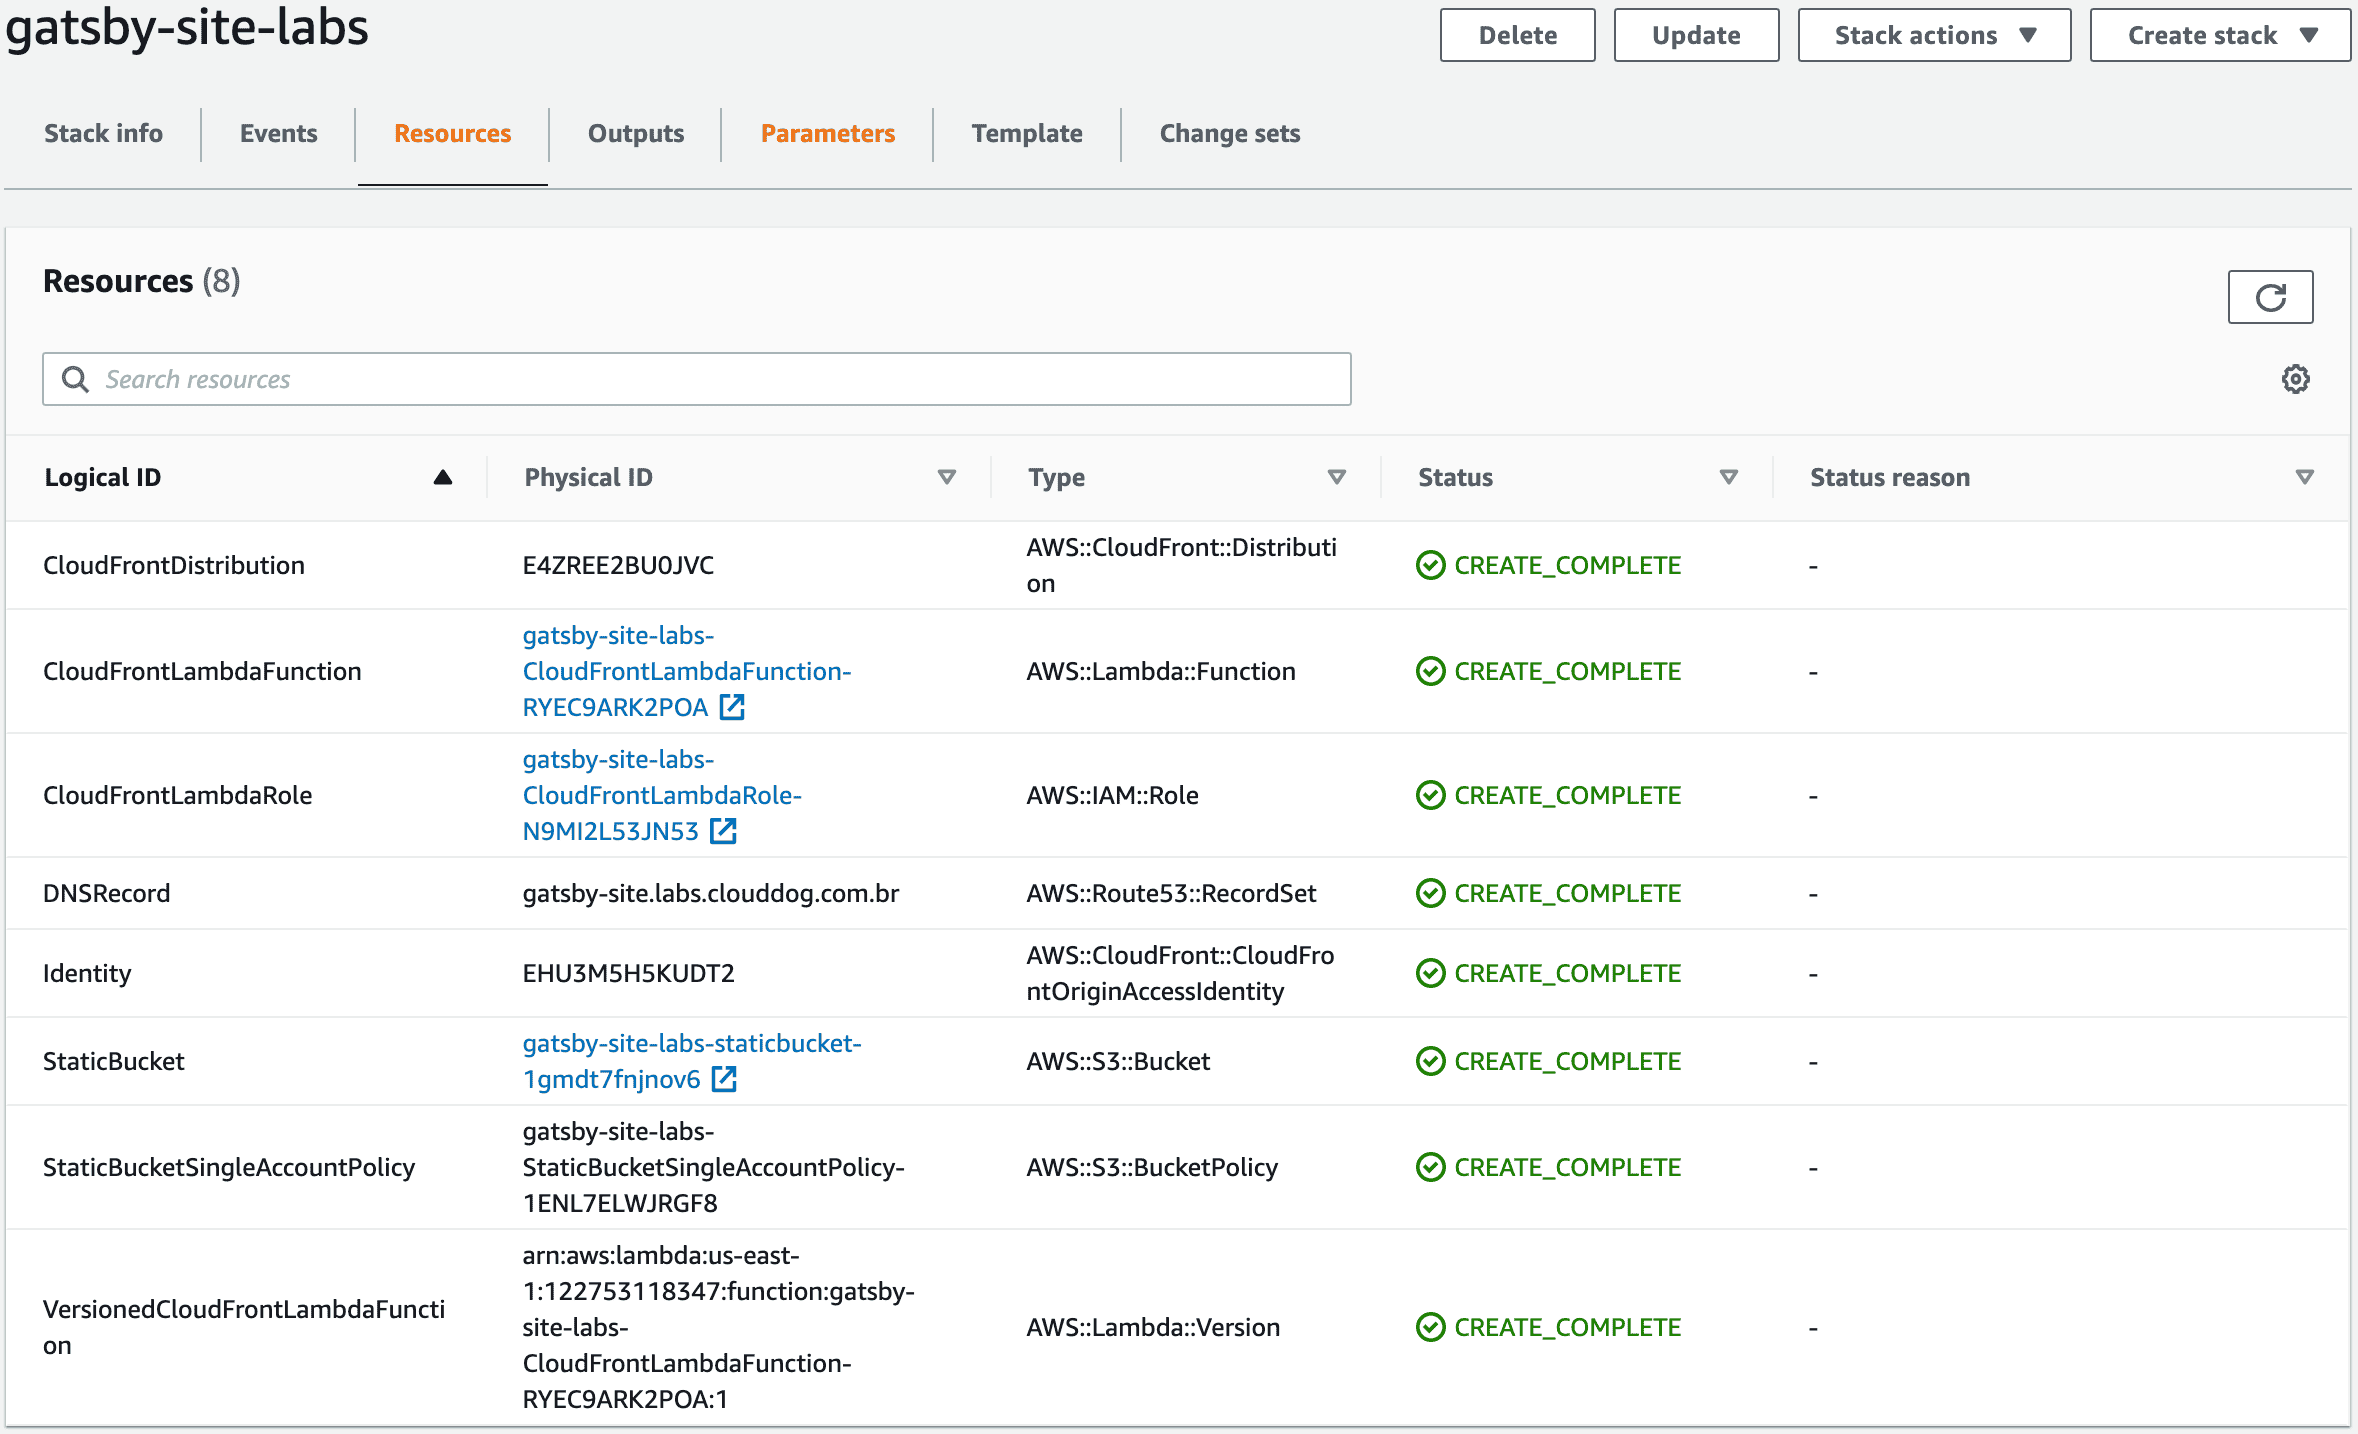The image size is (2358, 1434).
Task: Click the AWS::S3::BucketPolicy type cell
Action: click(x=1152, y=1167)
